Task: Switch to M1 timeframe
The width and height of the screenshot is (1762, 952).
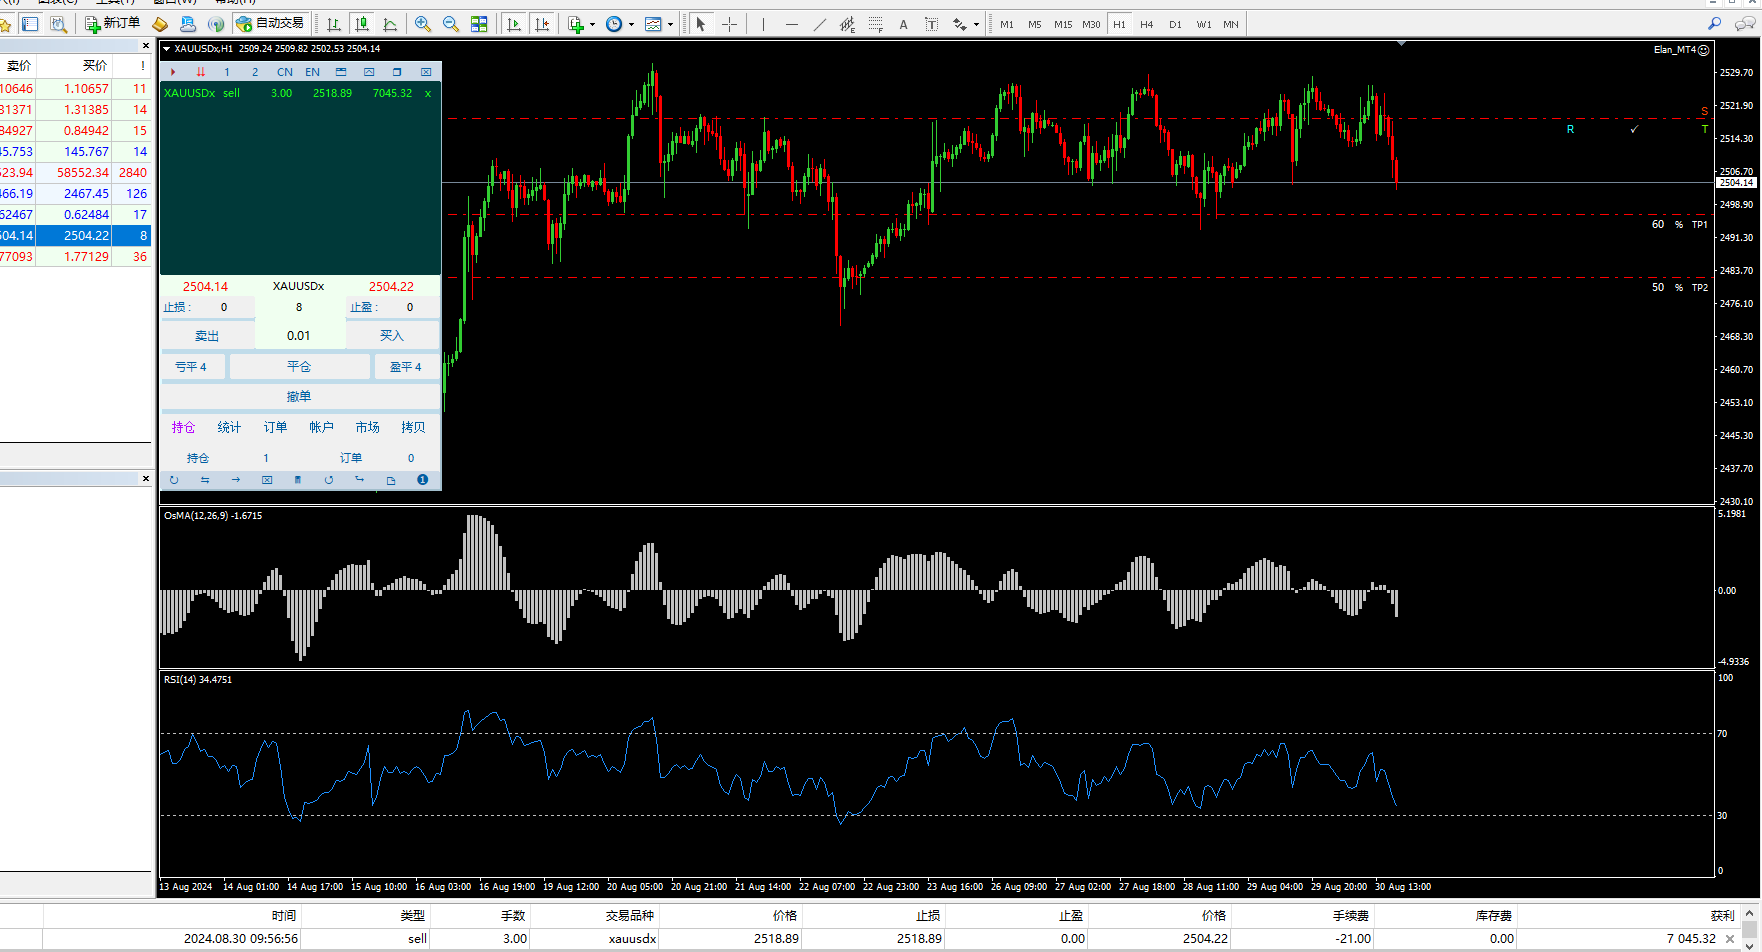Action: pos(1007,24)
